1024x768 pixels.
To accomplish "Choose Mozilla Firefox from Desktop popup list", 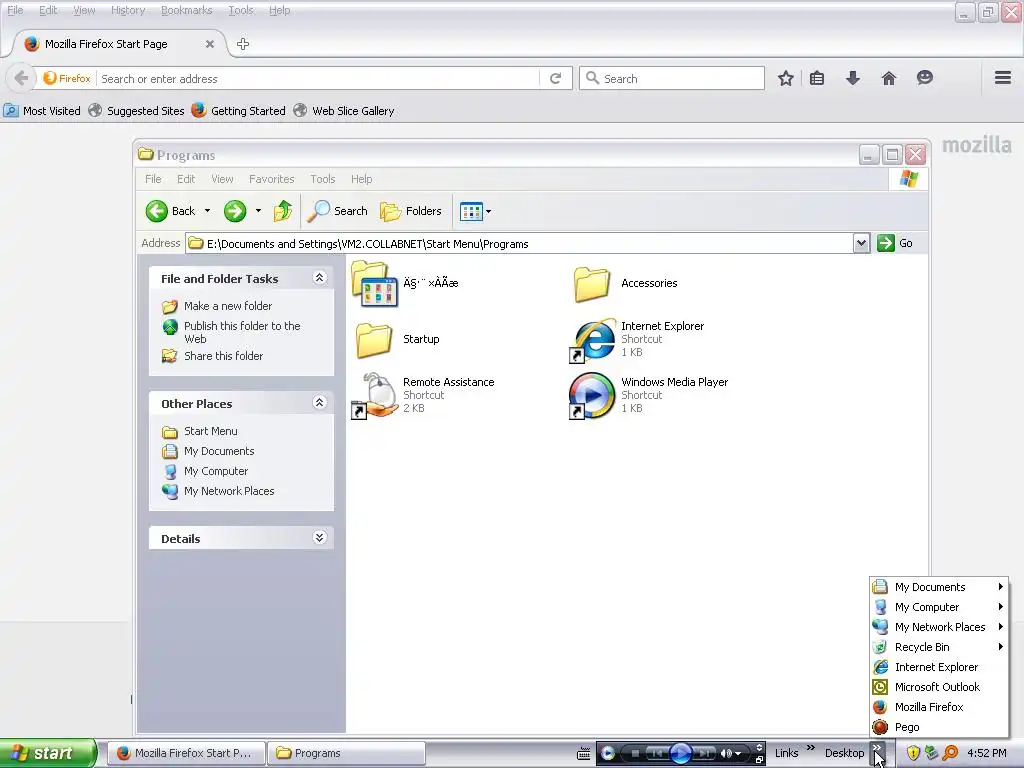I will click(939, 707).
